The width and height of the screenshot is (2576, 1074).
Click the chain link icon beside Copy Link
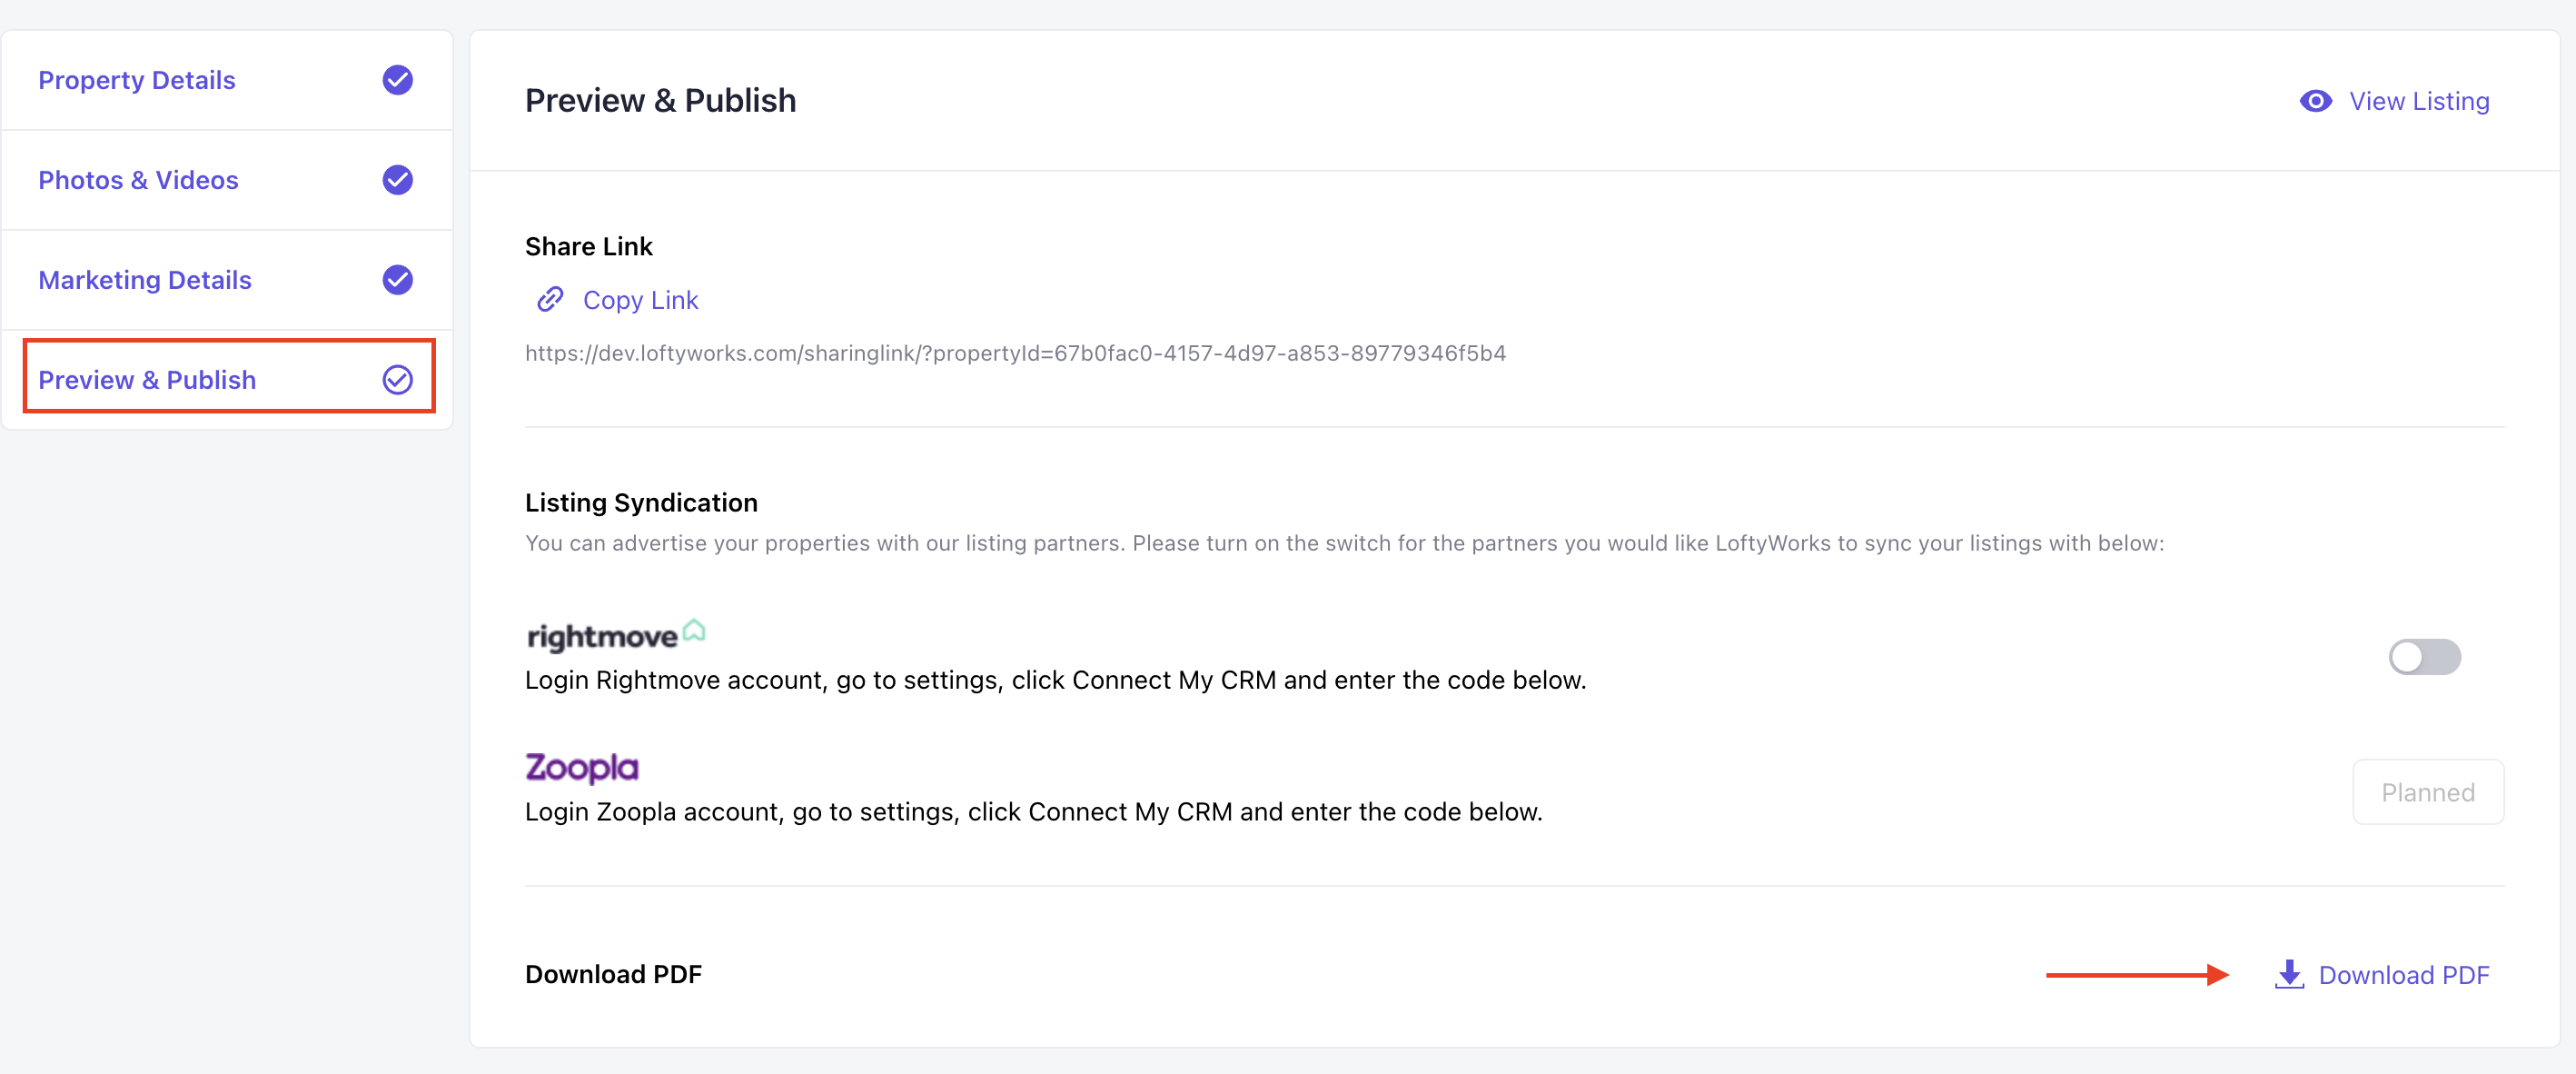tap(550, 299)
